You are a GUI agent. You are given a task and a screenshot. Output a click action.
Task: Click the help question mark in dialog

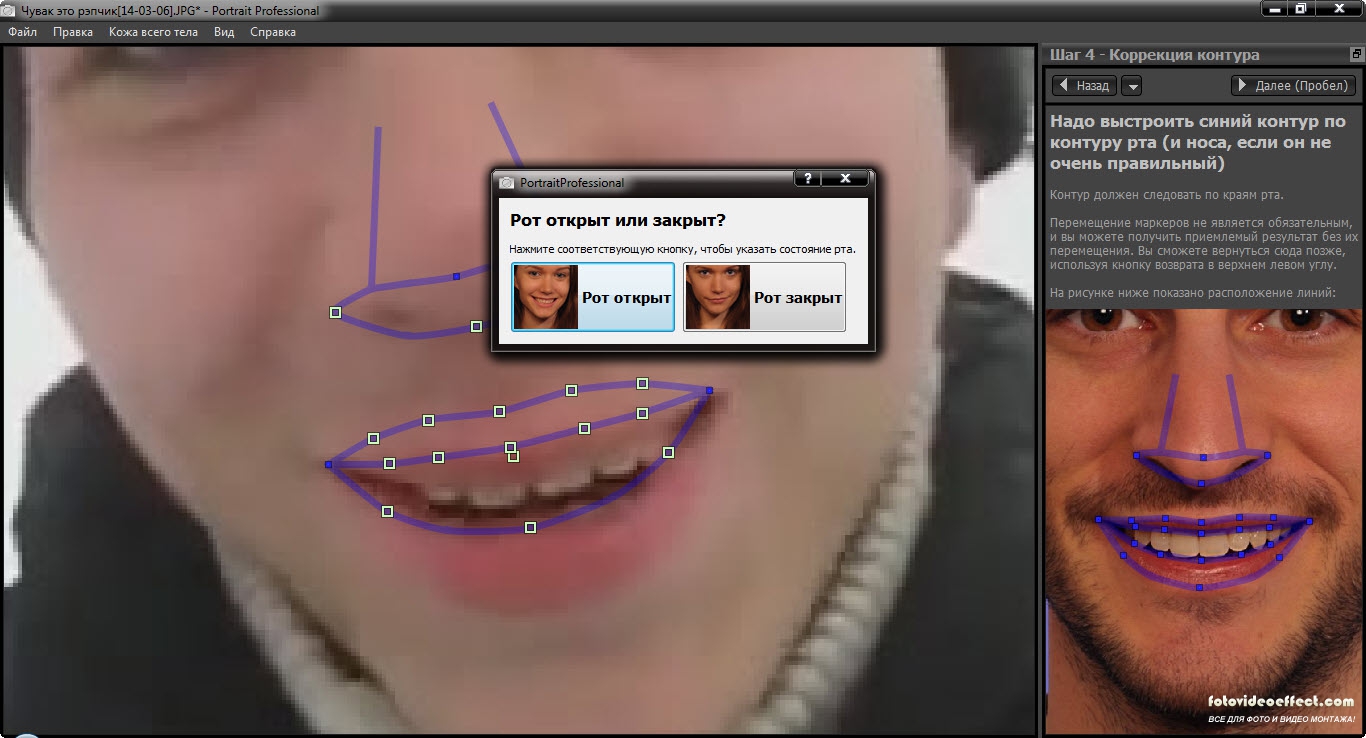point(806,178)
